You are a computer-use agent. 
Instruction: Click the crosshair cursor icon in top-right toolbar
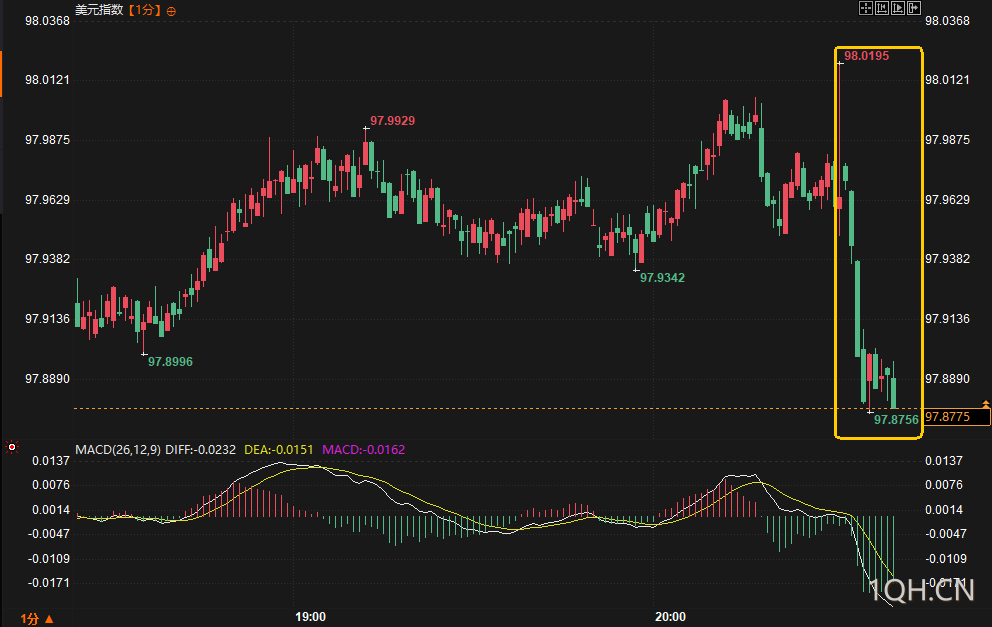click(x=866, y=8)
